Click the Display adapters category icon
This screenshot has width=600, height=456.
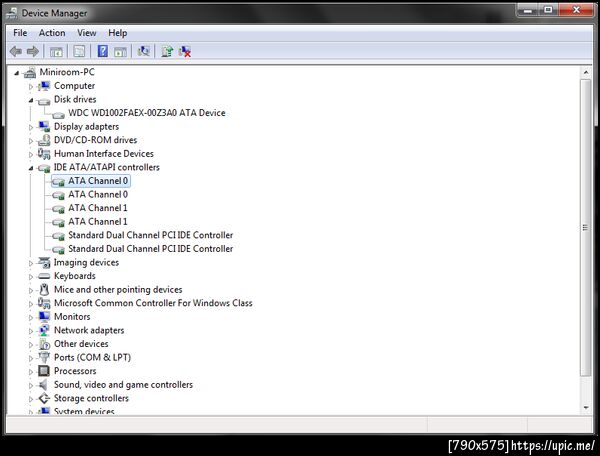pos(44,127)
